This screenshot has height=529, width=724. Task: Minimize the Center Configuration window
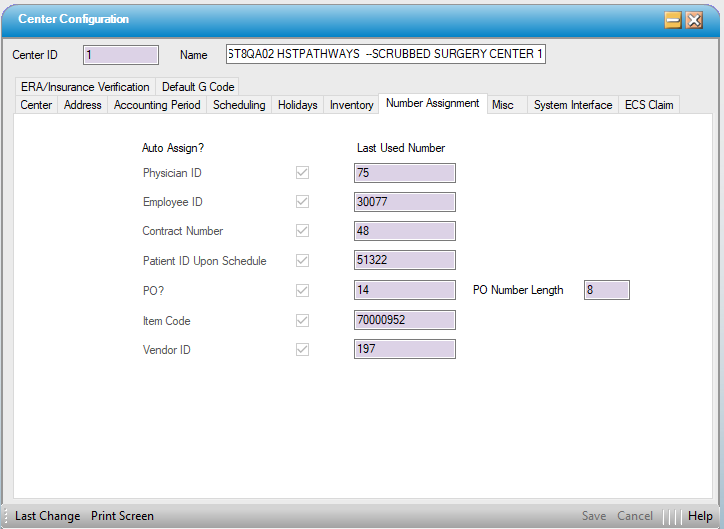(x=673, y=20)
